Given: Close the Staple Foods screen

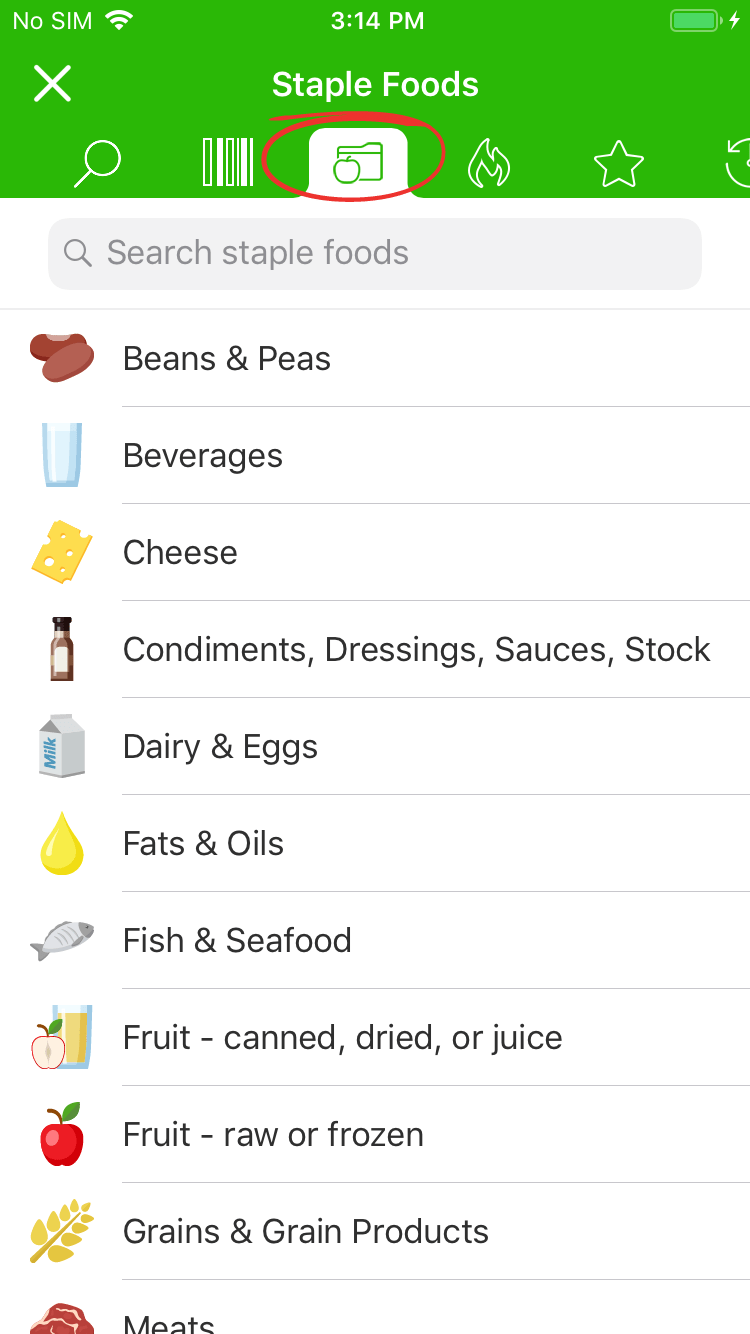Looking at the screenshot, I should pos(52,84).
